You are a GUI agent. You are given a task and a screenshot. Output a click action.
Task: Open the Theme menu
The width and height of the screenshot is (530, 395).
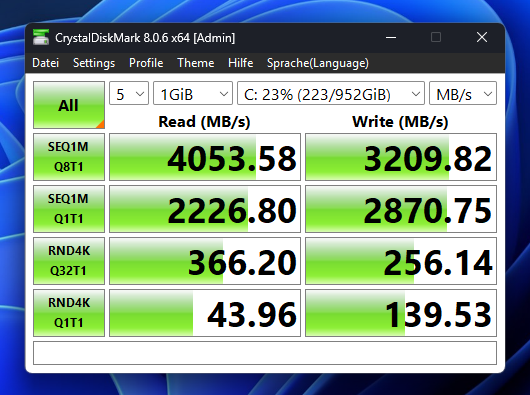click(x=196, y=63)
